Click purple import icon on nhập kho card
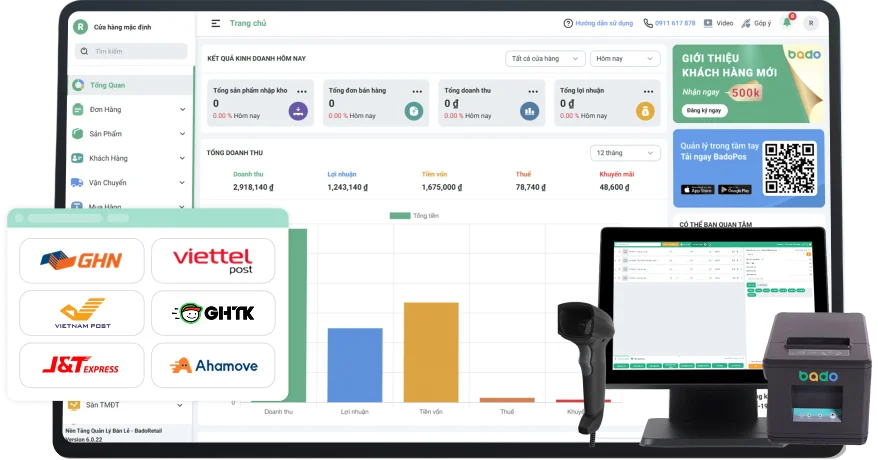Image resolution: width=878 pixels, height=460 pixels. coord(298,111)
